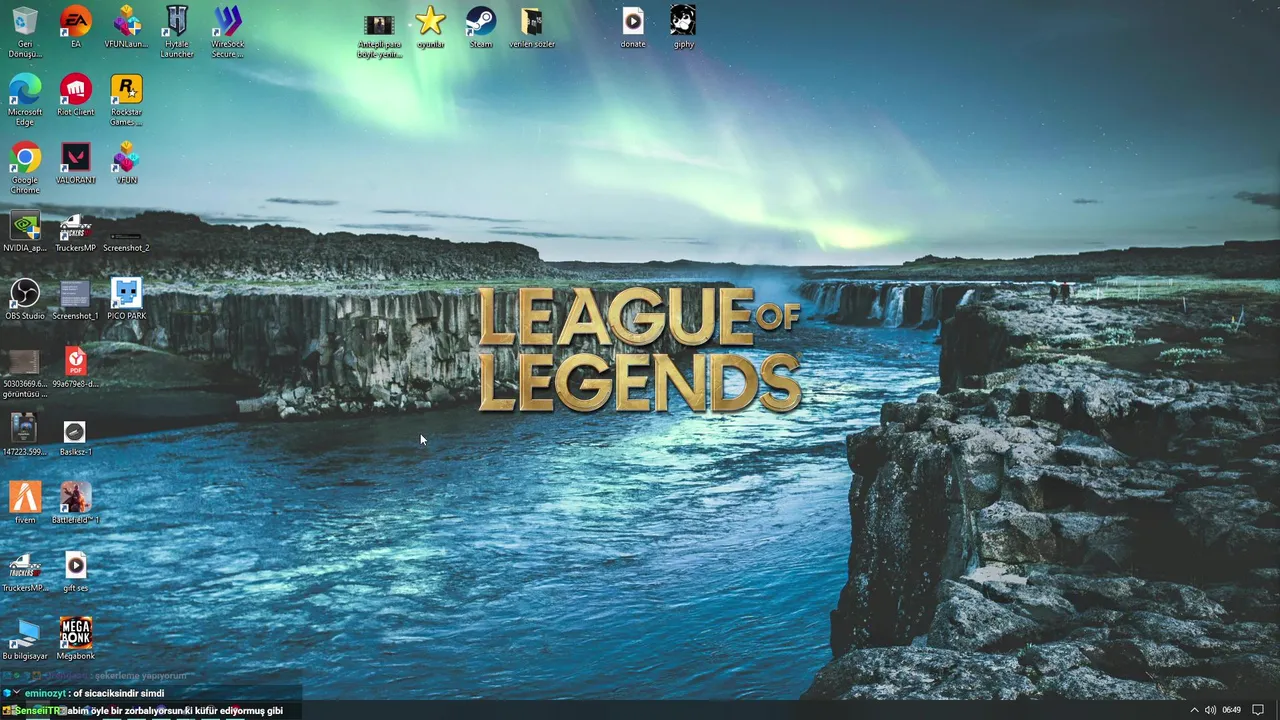1280x720 pixels.
Task: Select the TruckersMP icon beside gift ses
Action: click(x=25, y=571)
